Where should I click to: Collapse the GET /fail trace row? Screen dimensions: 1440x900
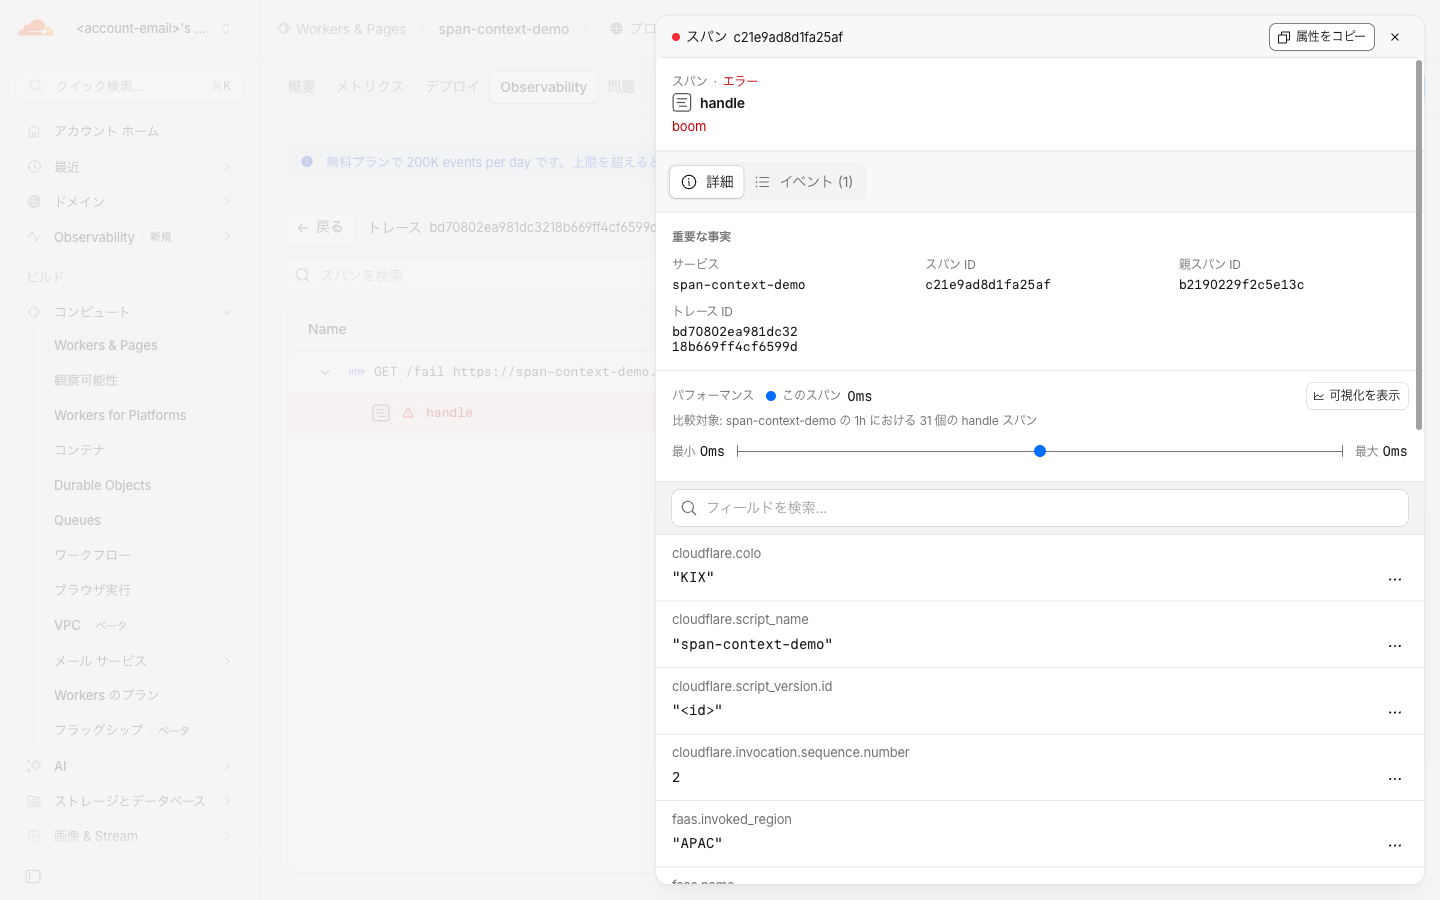coord(325,372)
